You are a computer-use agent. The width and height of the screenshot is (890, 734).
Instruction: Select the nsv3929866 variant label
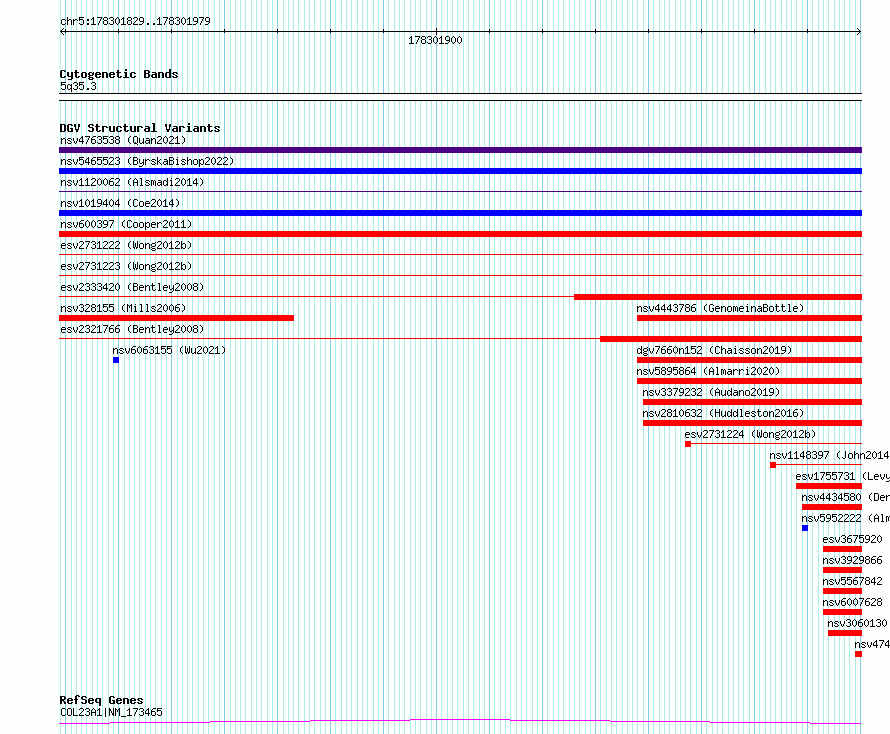(x=853, y=560)
